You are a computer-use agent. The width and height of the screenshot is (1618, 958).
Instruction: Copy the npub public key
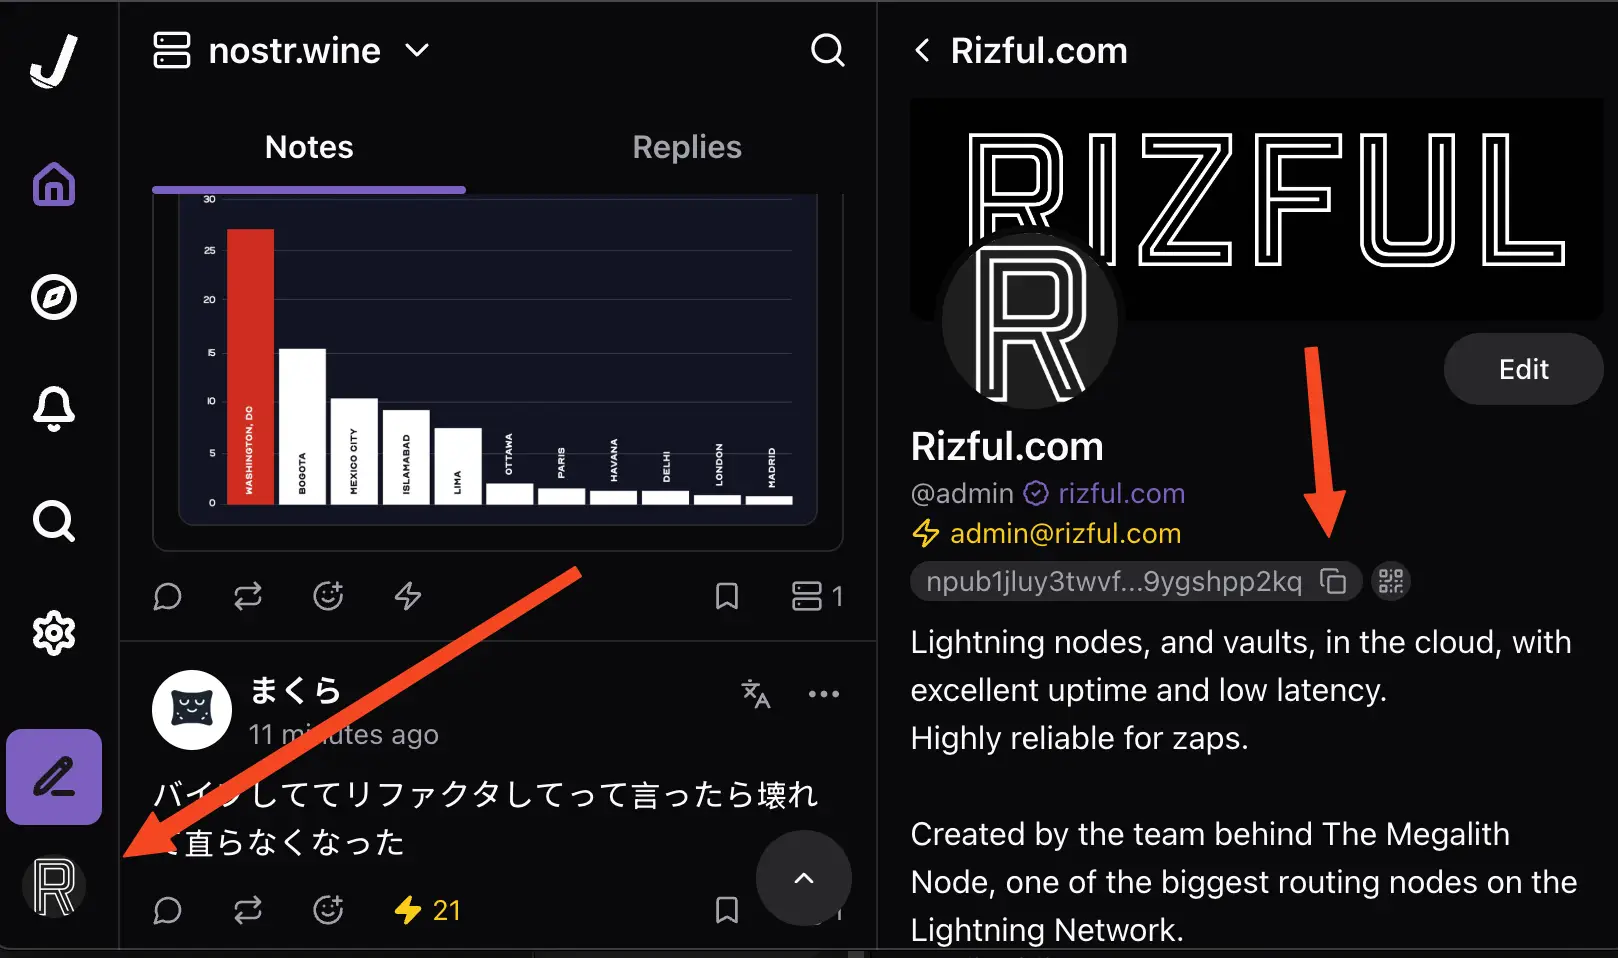[1333, 581]
